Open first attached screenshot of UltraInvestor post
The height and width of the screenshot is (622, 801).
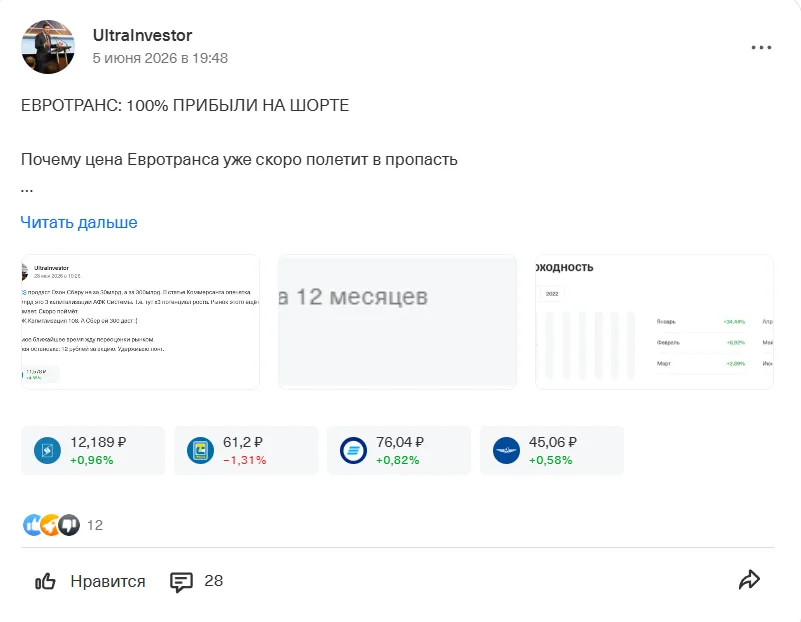(140, 322)
